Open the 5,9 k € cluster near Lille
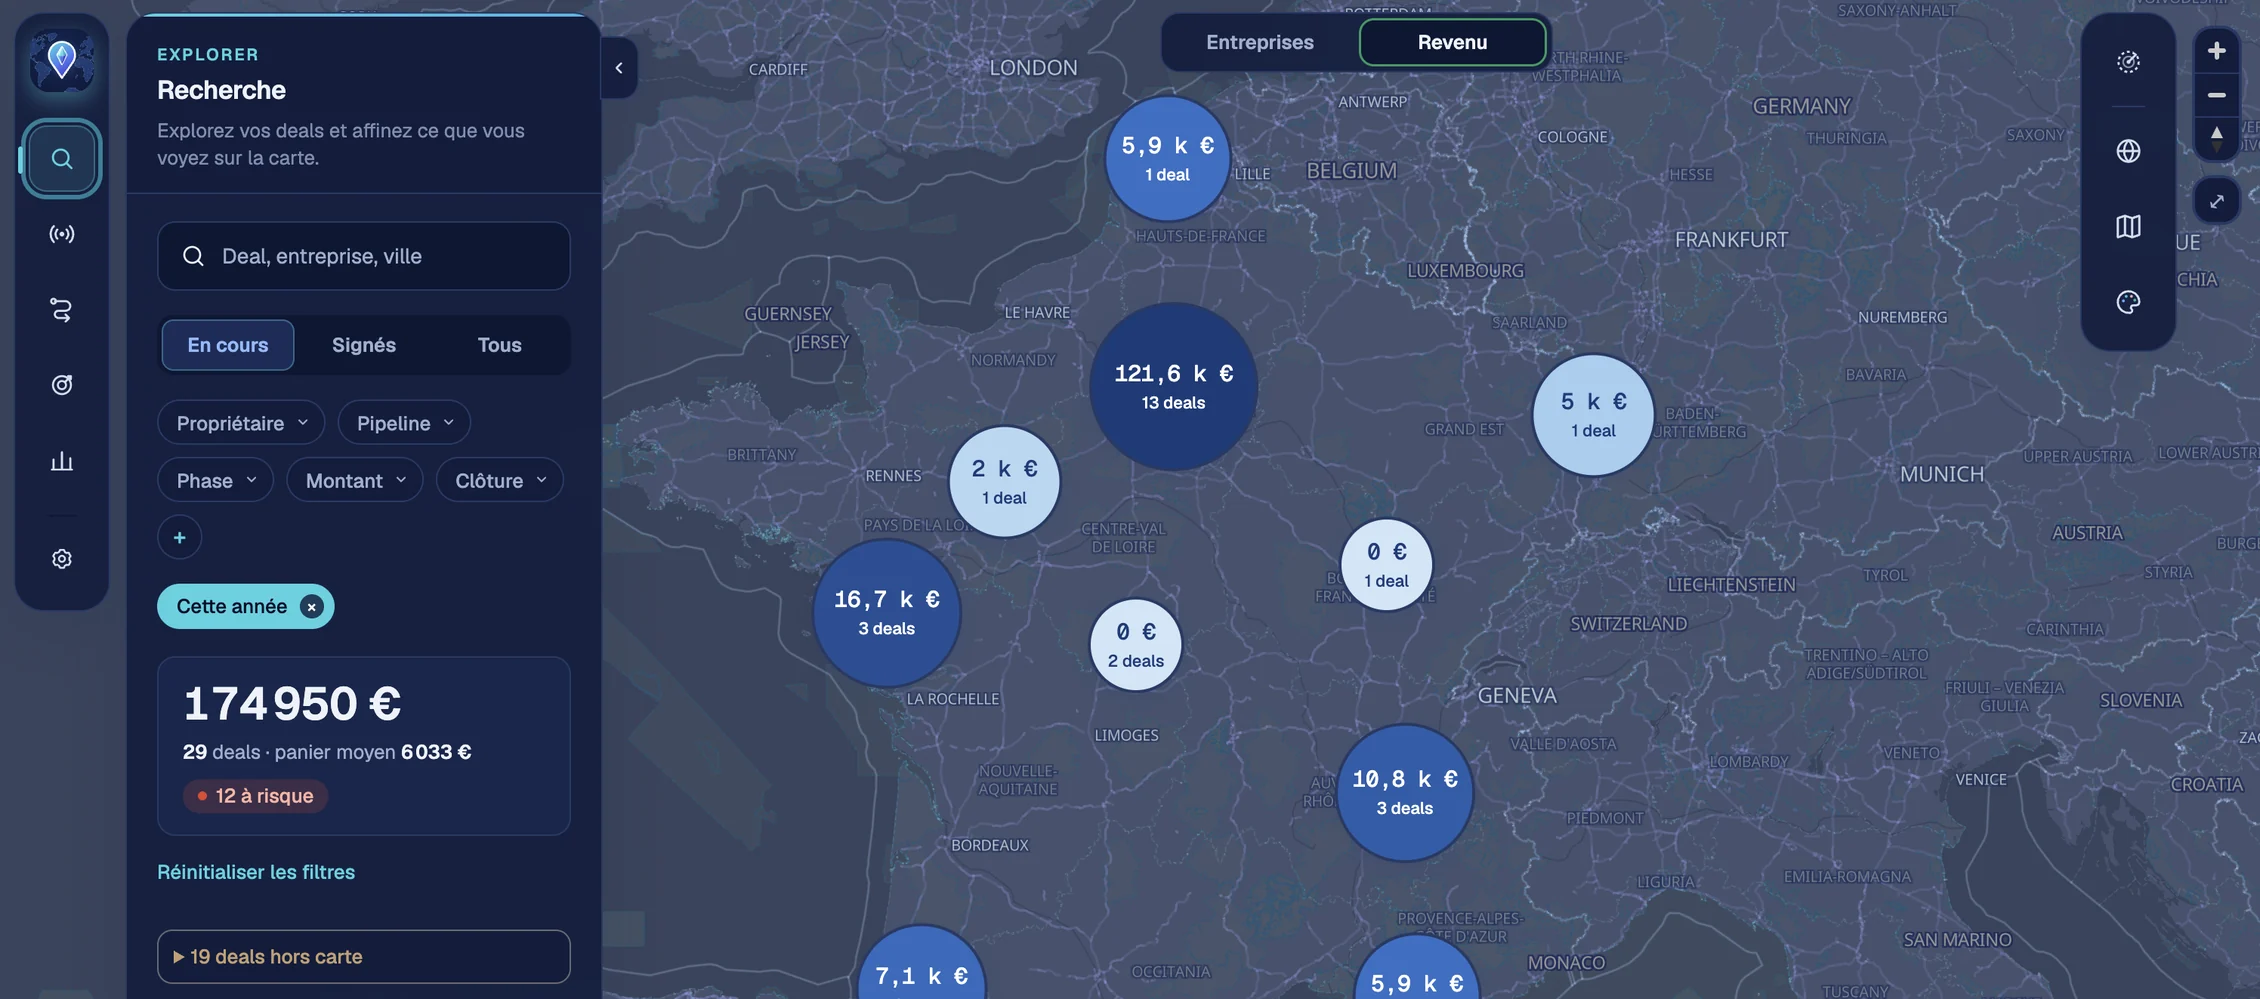 [1167, 159]
